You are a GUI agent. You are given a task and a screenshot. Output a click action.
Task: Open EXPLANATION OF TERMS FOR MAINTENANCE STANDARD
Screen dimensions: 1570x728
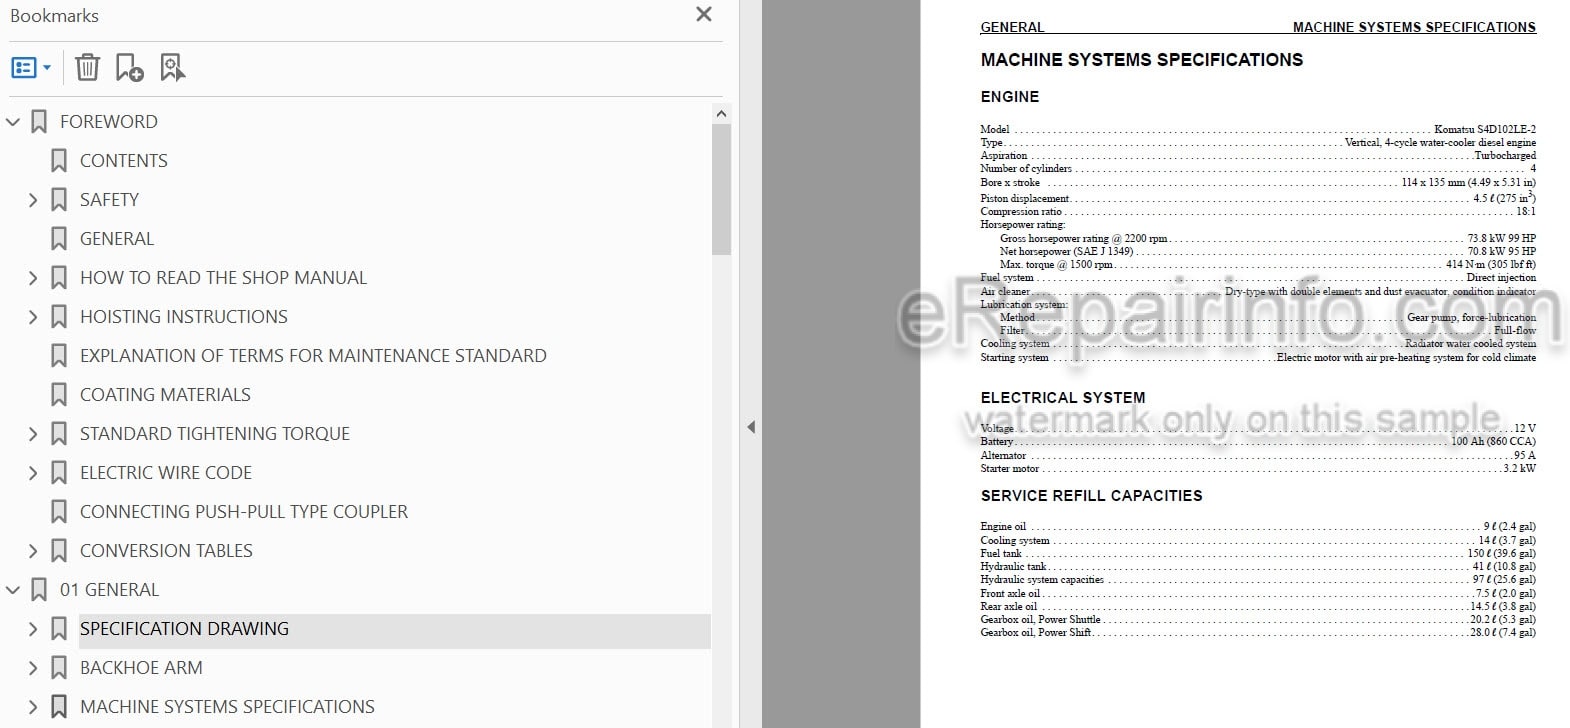click(313, 356)
